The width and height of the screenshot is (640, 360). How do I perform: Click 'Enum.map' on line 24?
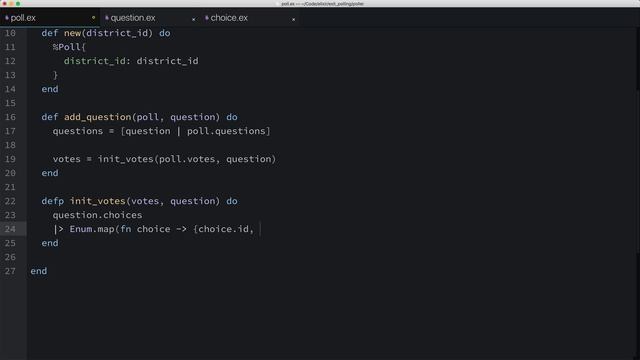click(92, 229)
